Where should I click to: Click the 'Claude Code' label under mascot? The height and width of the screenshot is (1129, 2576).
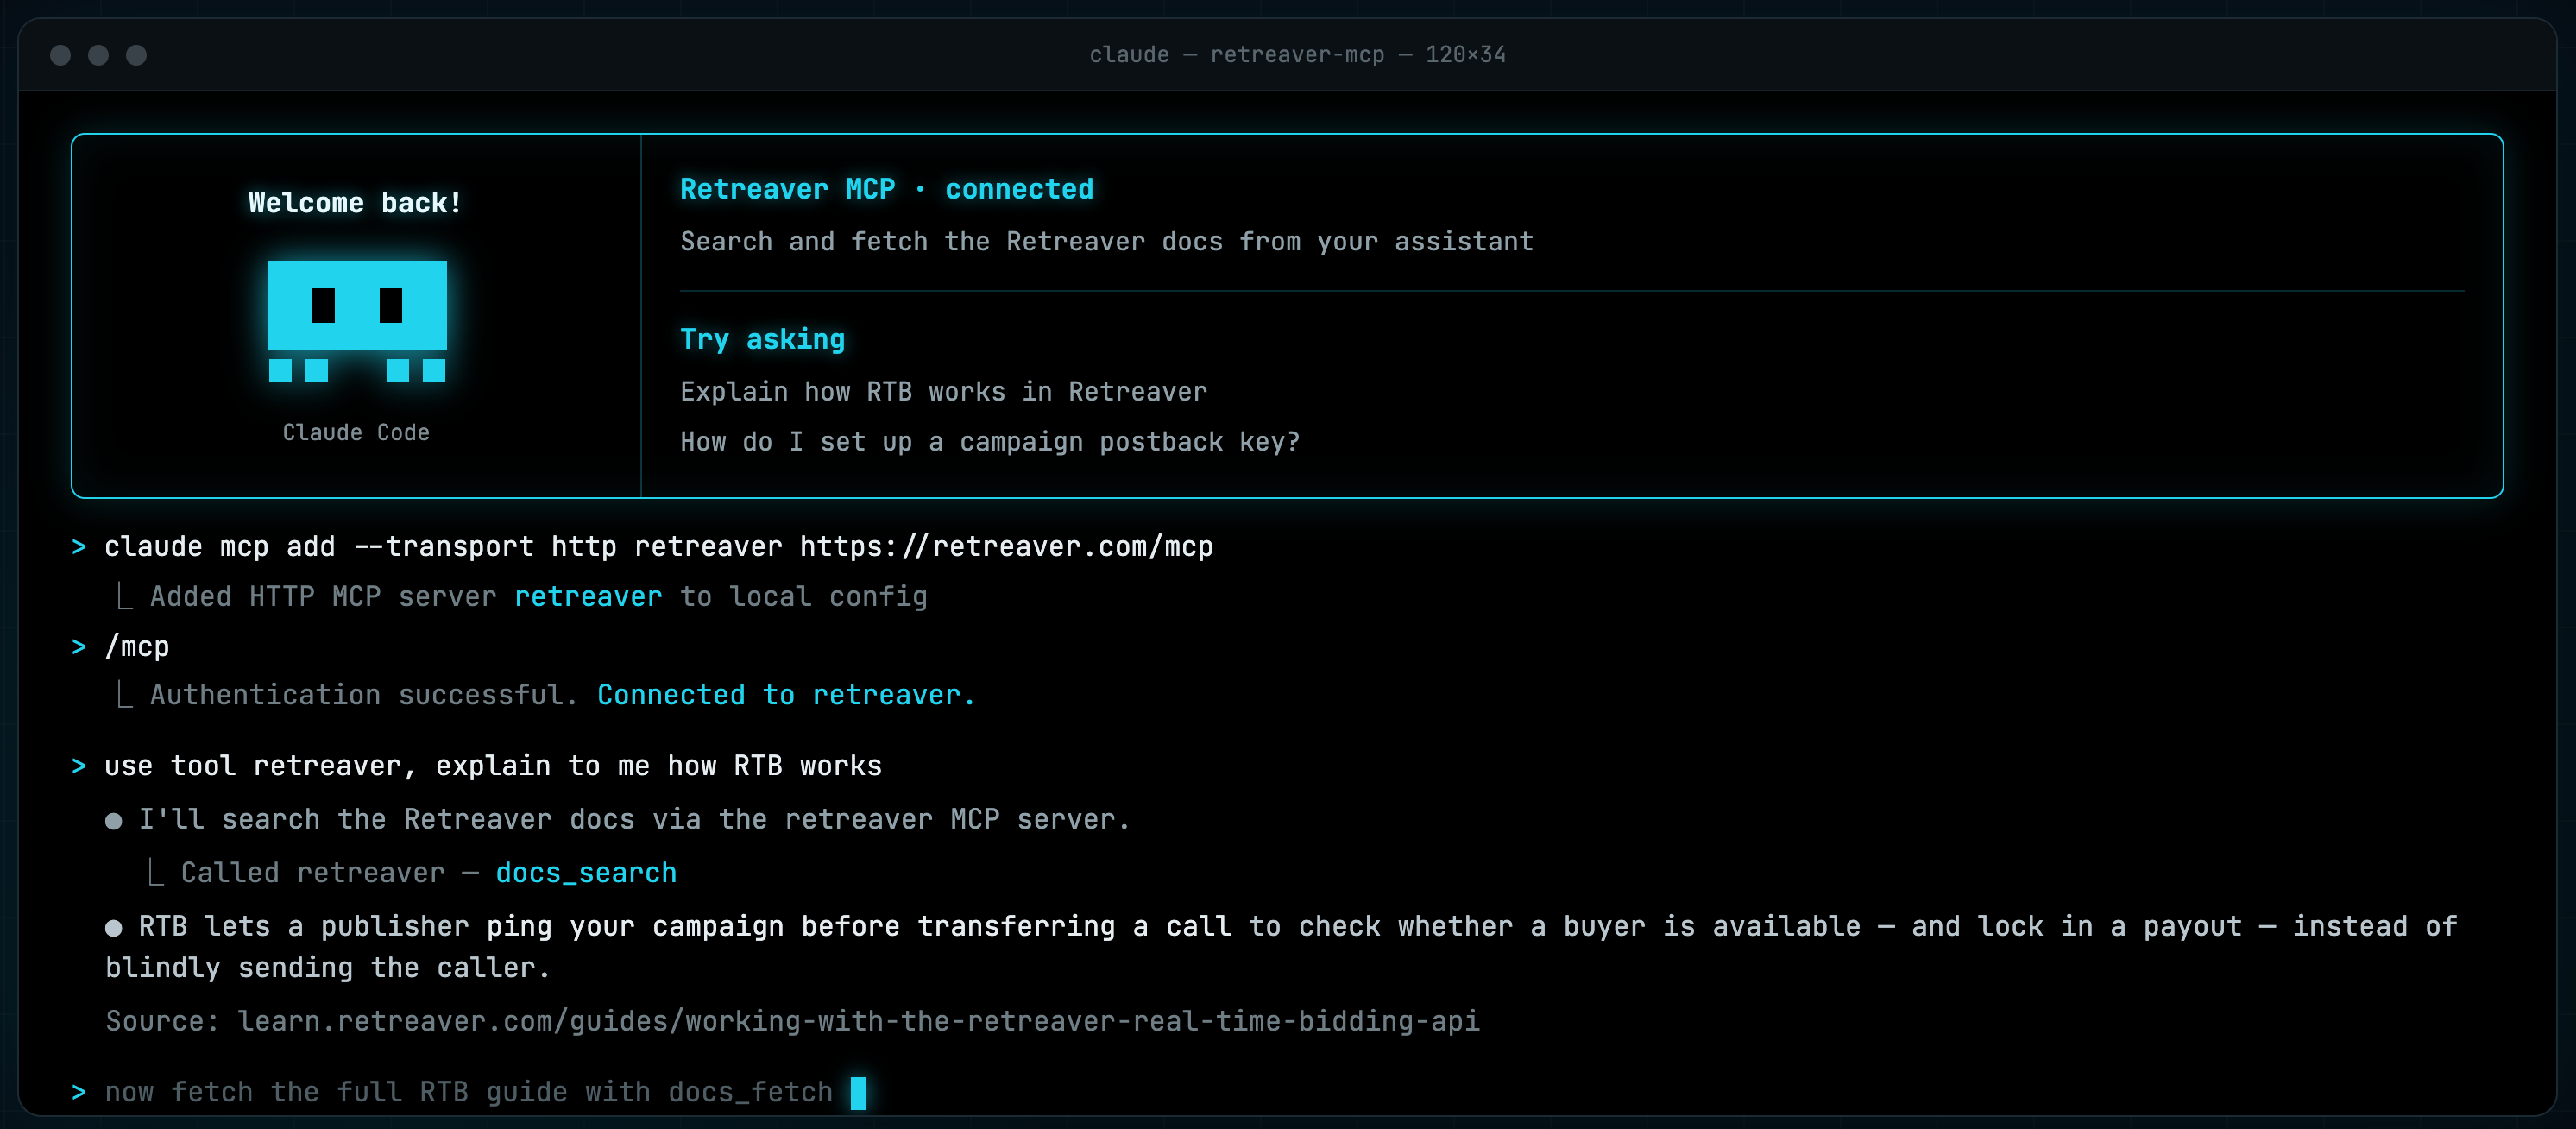coord(356,432)
